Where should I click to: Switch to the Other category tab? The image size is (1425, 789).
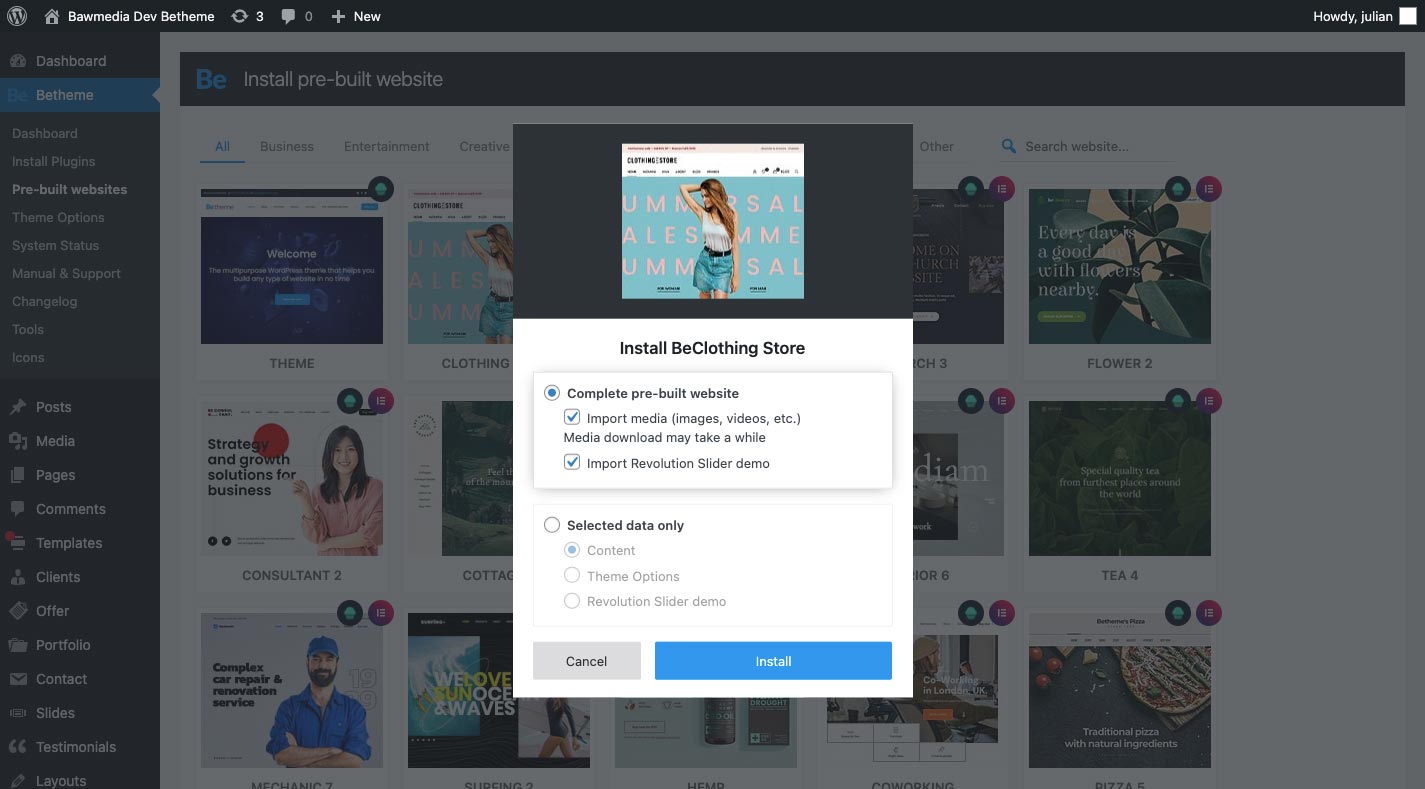(x=937, y=146)
